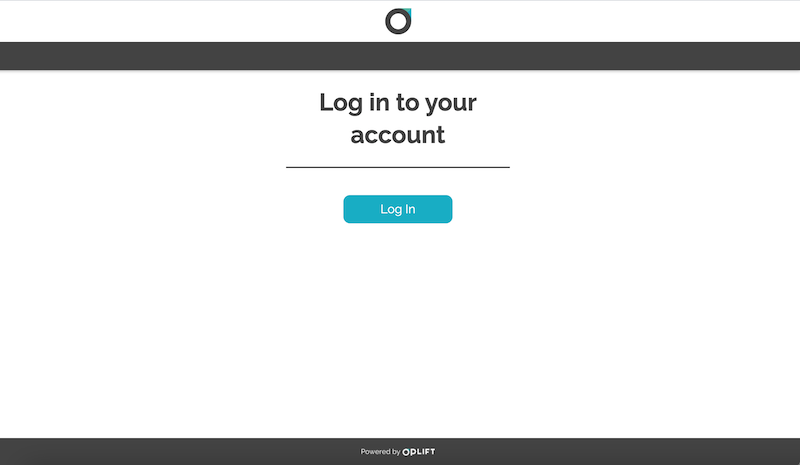Click the blank white area below the Log In button
This screenshot has width=800, height=465.
pos(397,327)
